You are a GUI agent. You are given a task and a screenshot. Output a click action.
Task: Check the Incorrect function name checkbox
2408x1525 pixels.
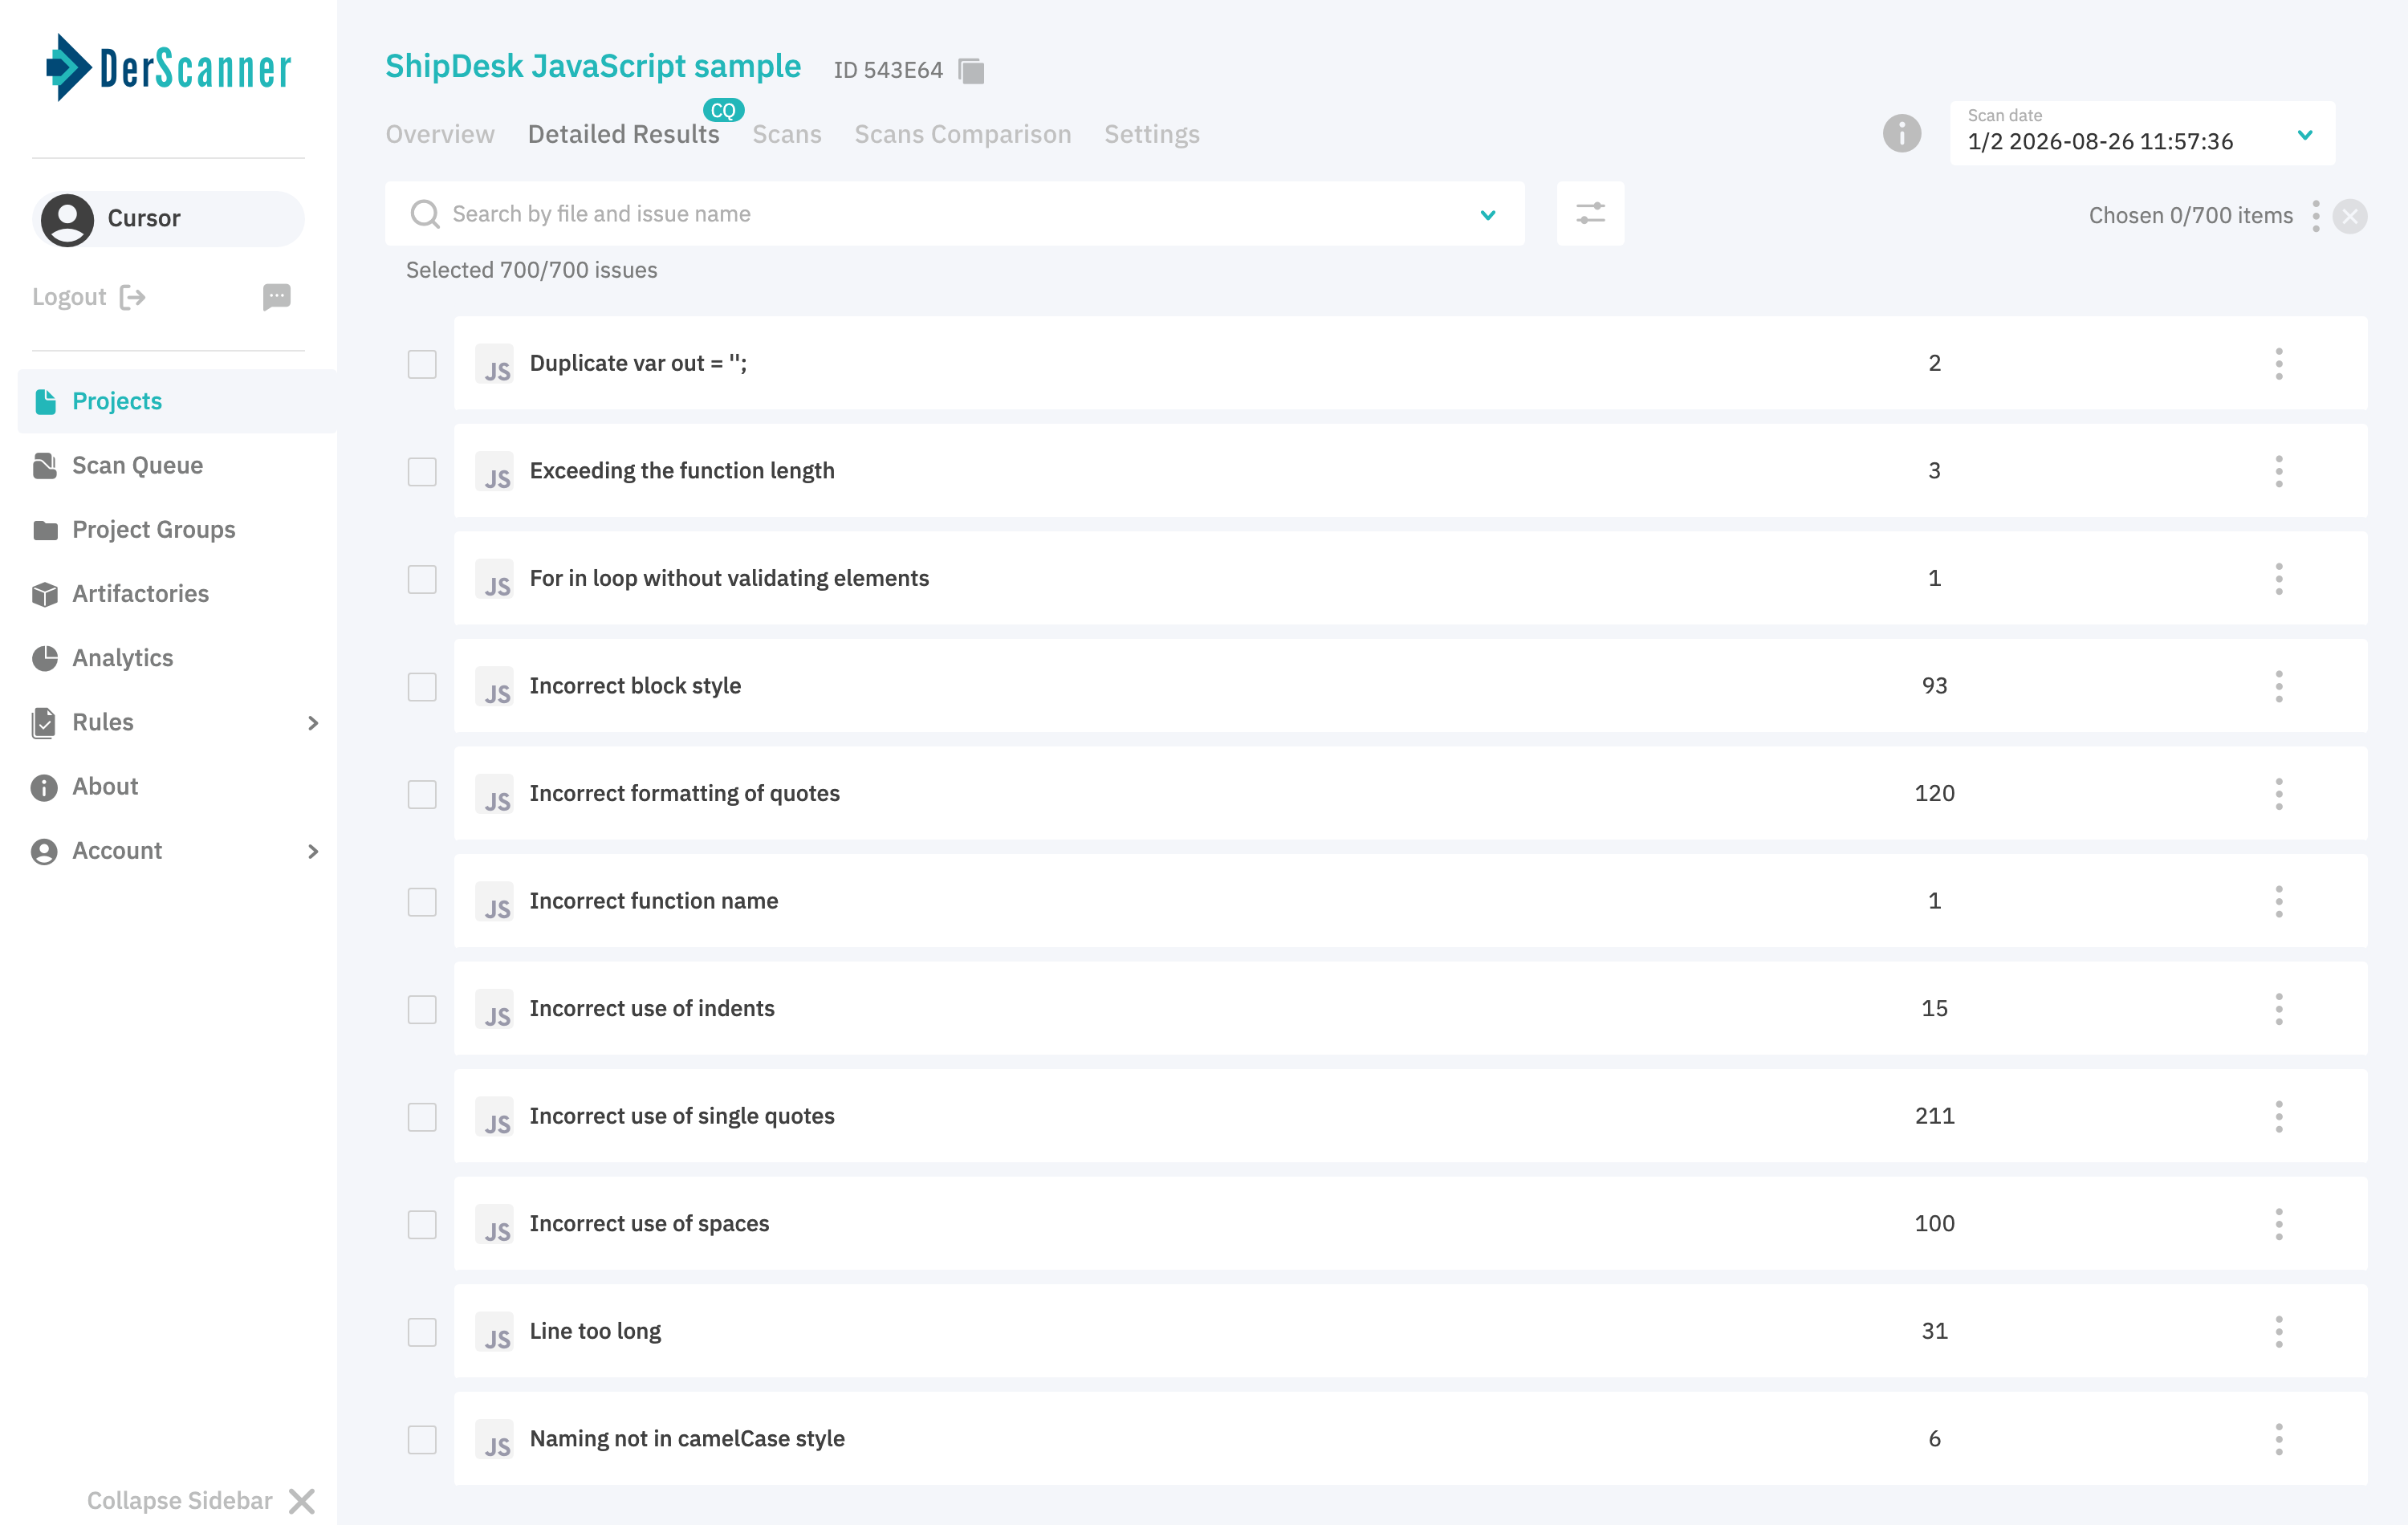[x=422, y=902]
